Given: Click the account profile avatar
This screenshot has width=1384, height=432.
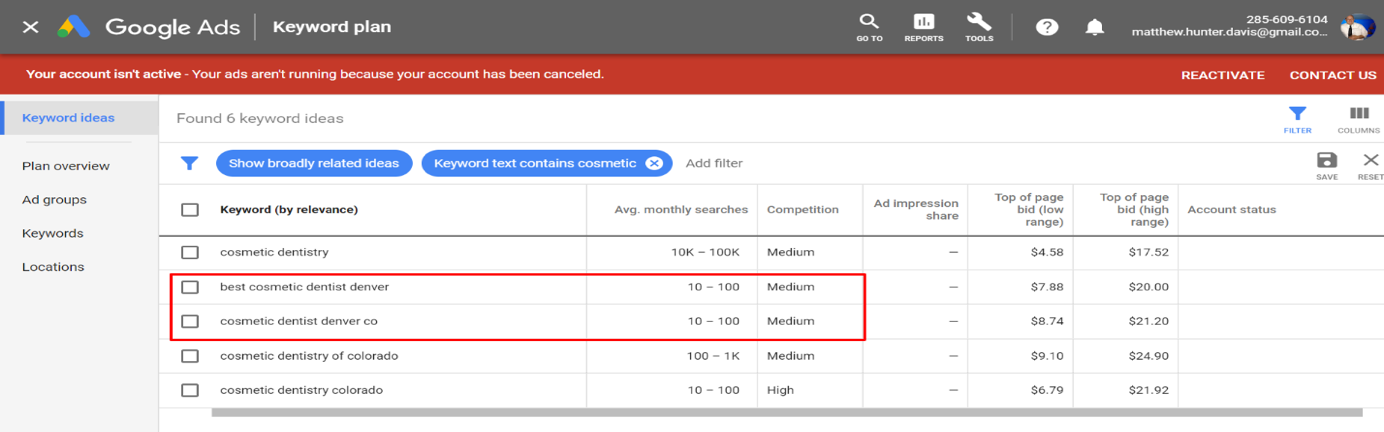Looking at the screenshot, I should click(x=1358, y=27).
